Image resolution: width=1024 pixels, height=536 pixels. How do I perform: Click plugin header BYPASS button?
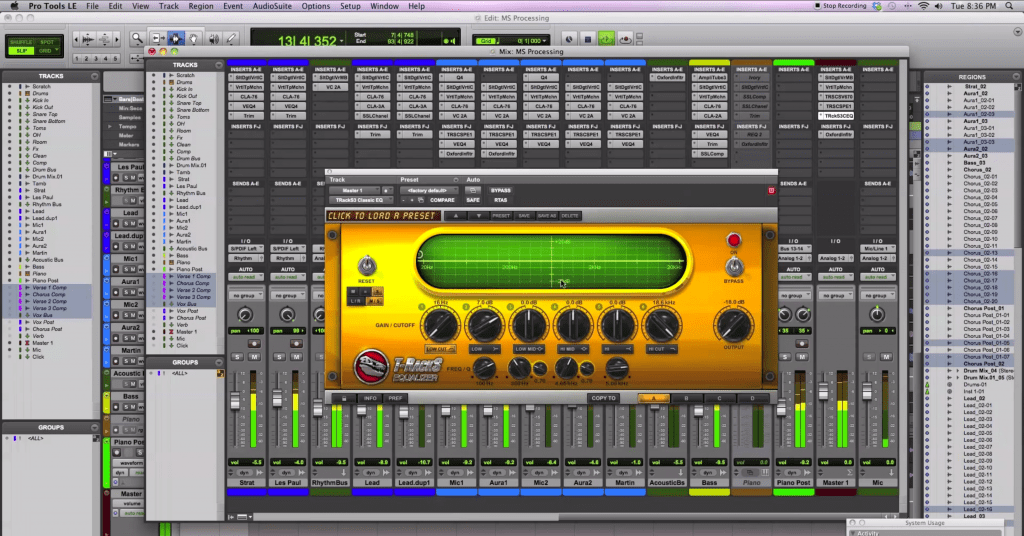point(500,191)
